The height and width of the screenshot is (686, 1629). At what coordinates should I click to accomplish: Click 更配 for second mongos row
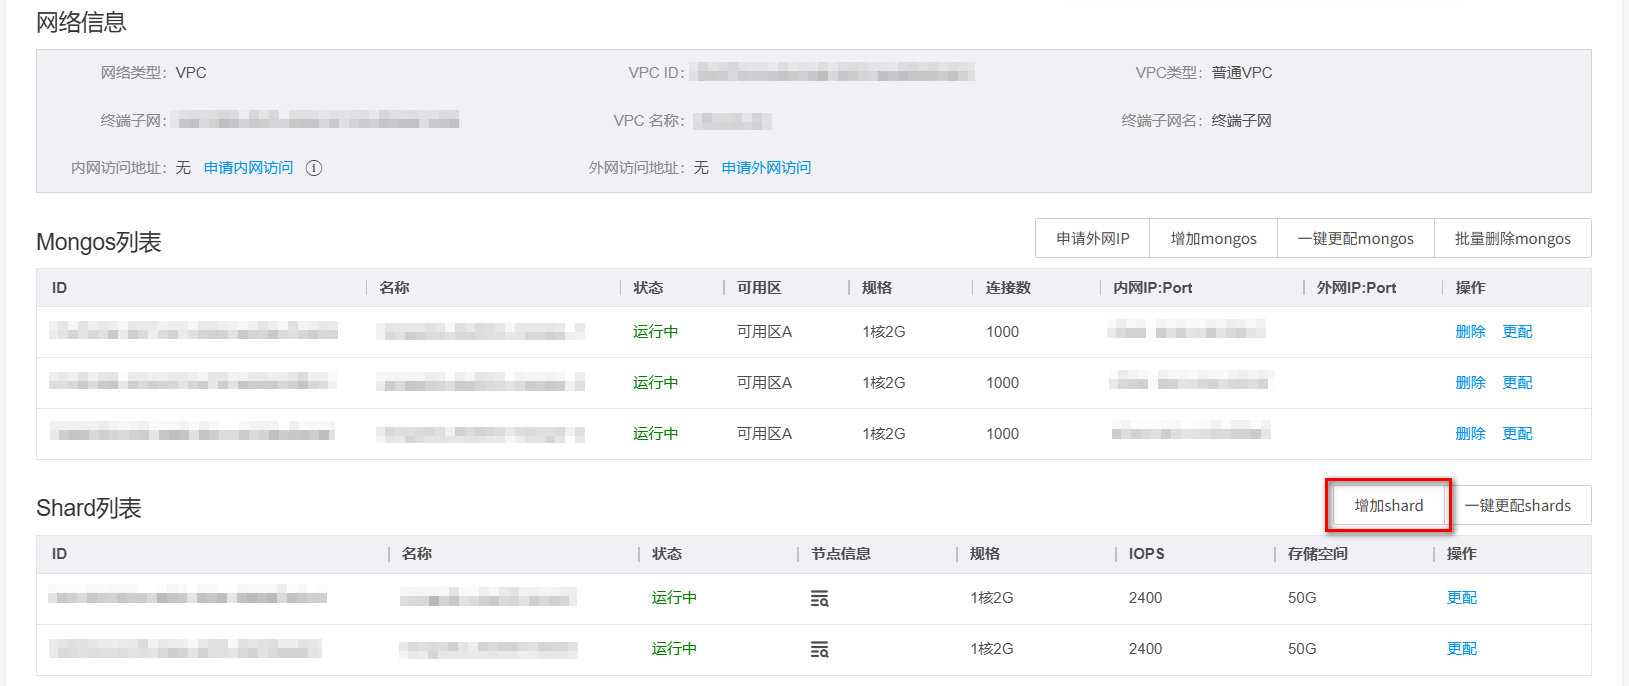[x=1517, y=383]
